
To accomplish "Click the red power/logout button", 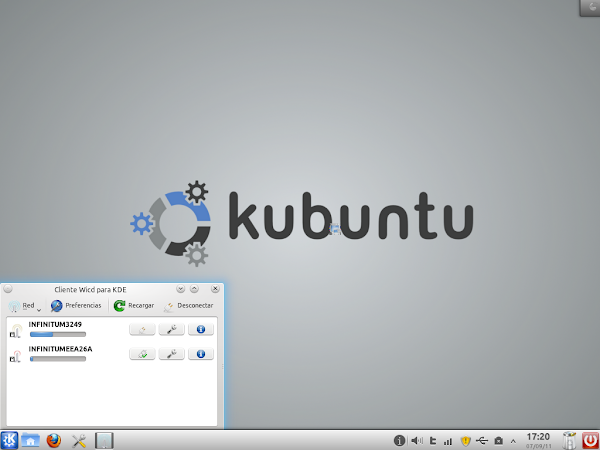I will 590,440.
